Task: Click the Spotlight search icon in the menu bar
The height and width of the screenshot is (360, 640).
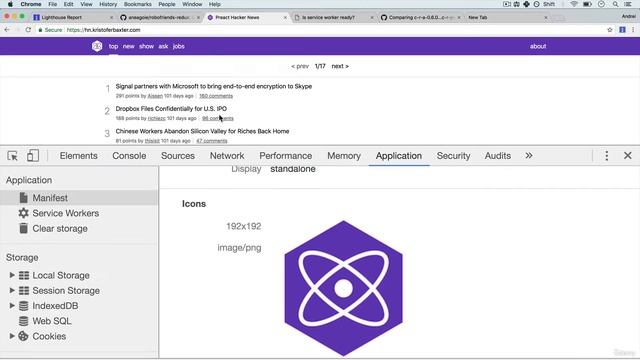Action: [x=615, y=4]
